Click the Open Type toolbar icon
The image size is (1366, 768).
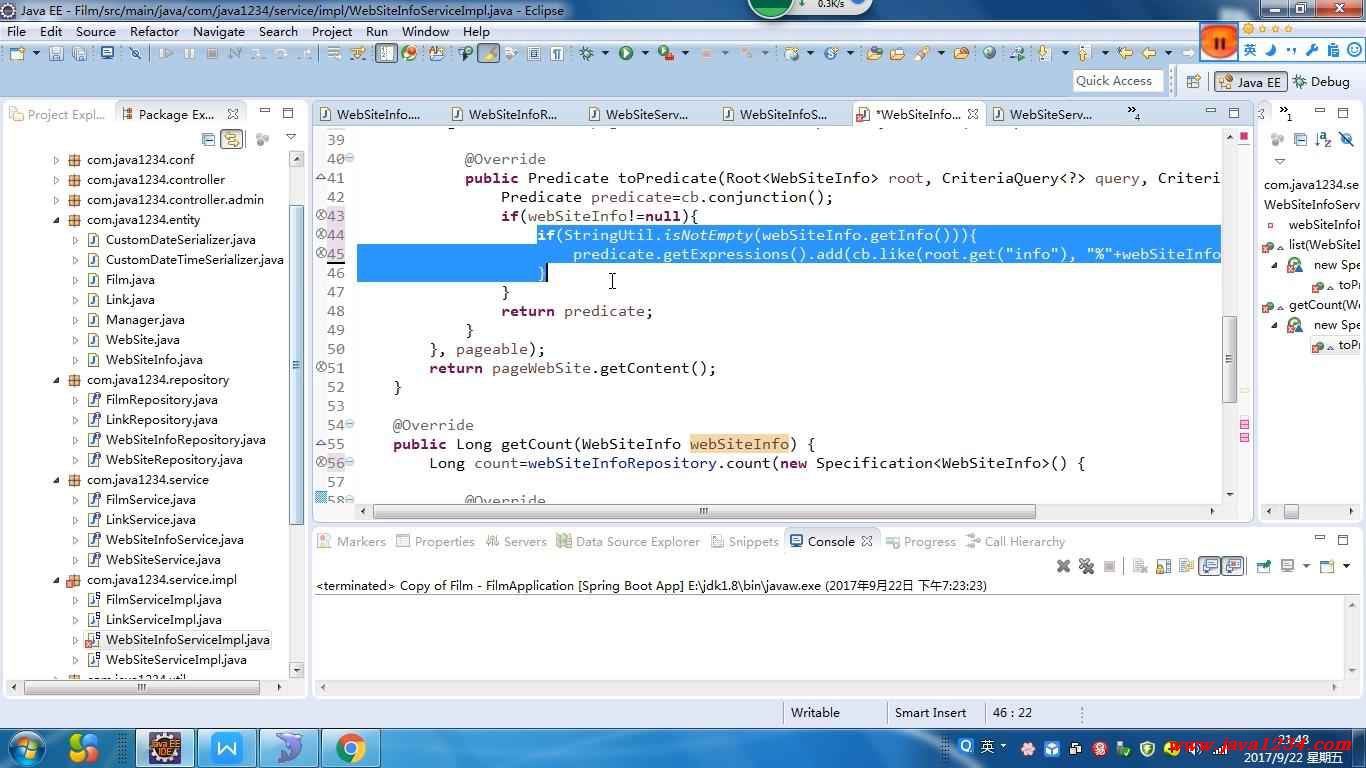click(874, 53)
